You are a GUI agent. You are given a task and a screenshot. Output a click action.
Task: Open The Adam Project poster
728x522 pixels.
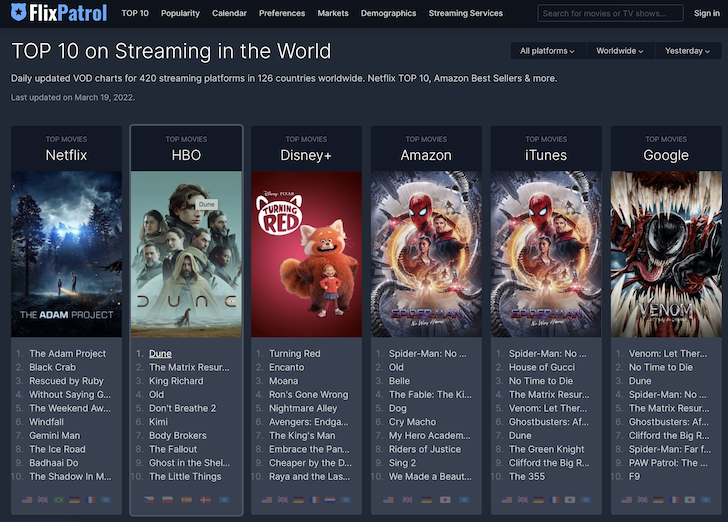[66, 254]
